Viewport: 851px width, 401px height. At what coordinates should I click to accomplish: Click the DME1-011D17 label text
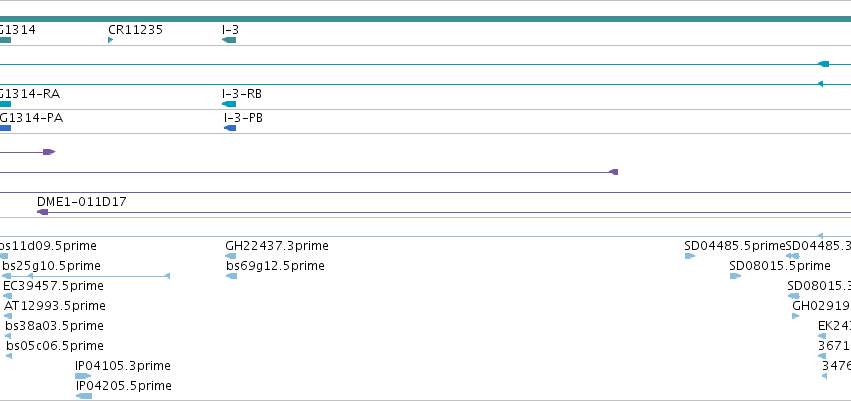click(82, 202)
